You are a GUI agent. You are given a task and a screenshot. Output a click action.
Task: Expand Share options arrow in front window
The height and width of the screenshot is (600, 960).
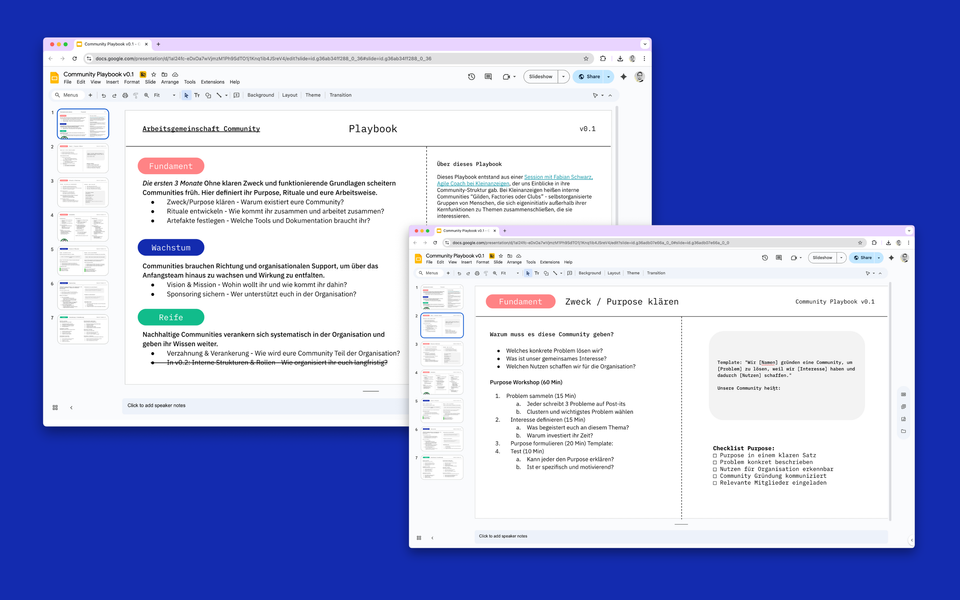tap(879, 258)
